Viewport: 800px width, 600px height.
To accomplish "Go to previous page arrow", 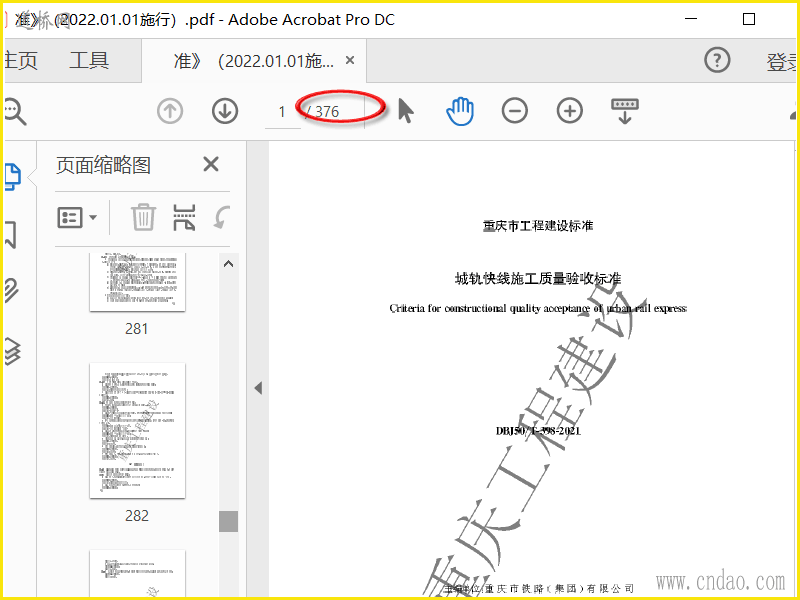I will (170, 111).
